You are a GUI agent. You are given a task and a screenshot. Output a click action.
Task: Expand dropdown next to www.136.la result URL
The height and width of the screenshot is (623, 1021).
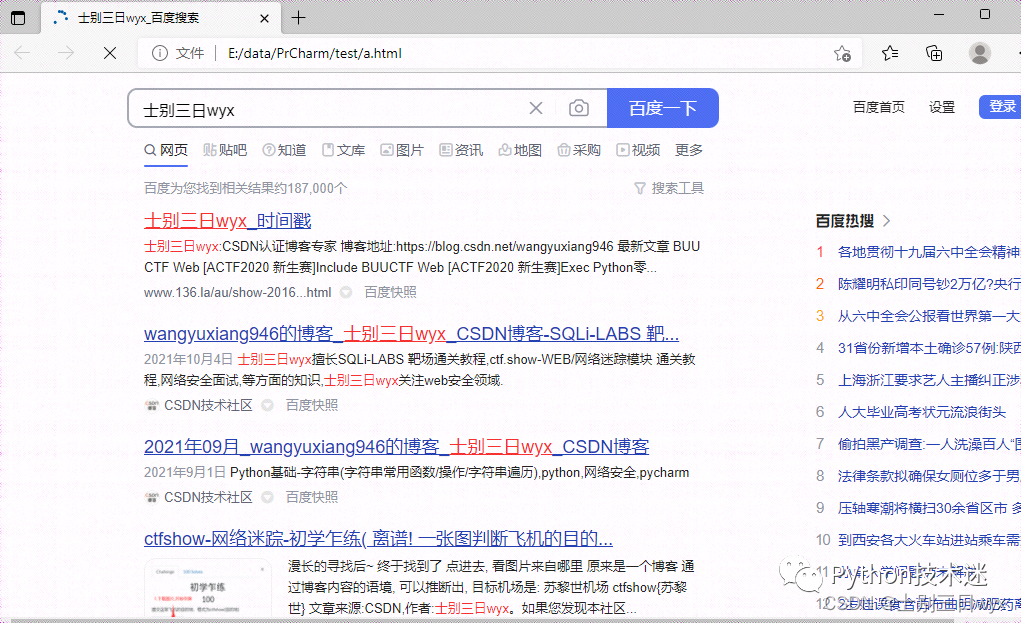click(x=346, y=292)
